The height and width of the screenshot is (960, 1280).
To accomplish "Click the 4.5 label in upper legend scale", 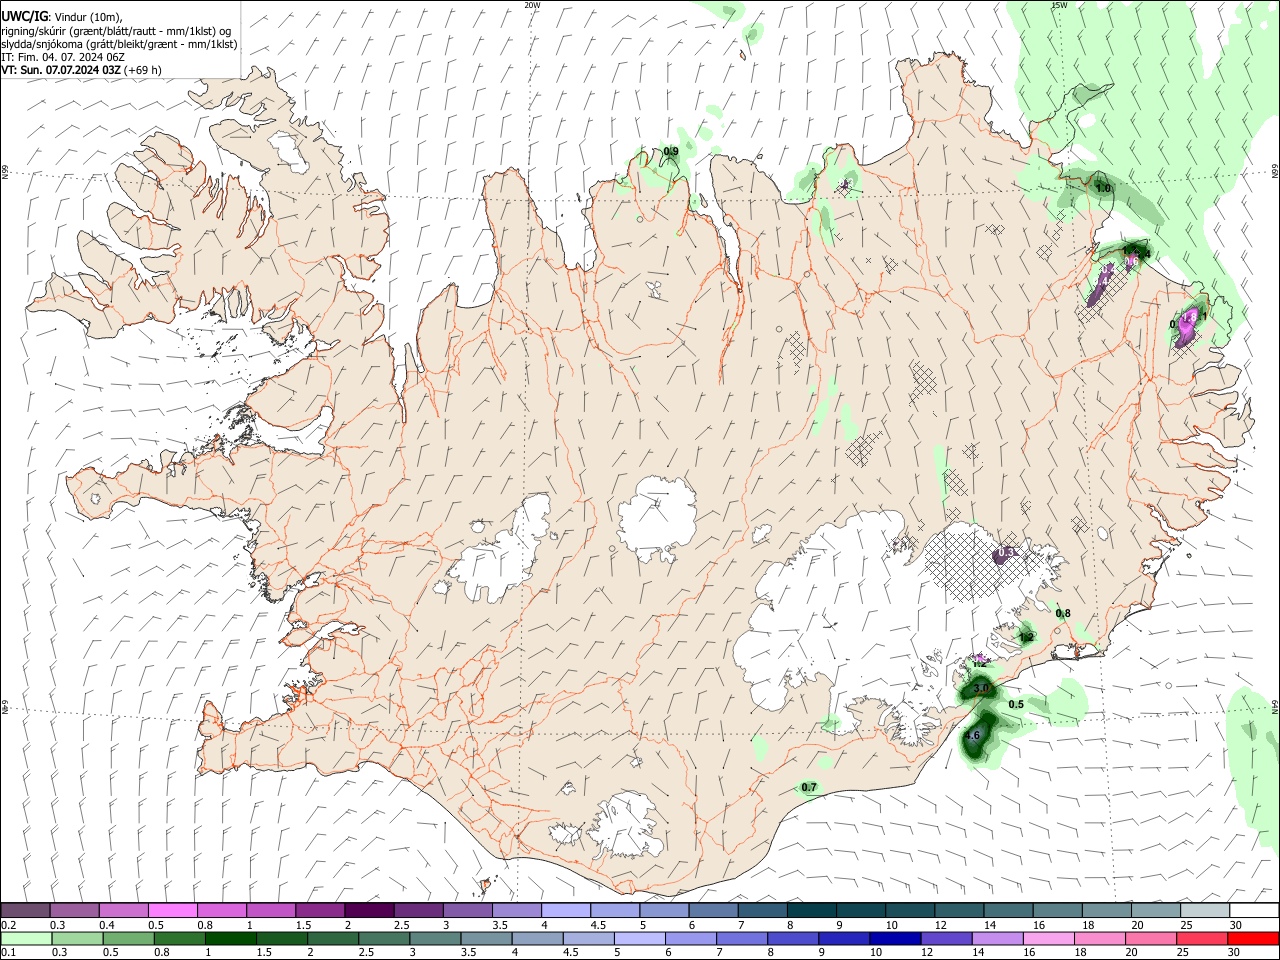I will (598, 925).
